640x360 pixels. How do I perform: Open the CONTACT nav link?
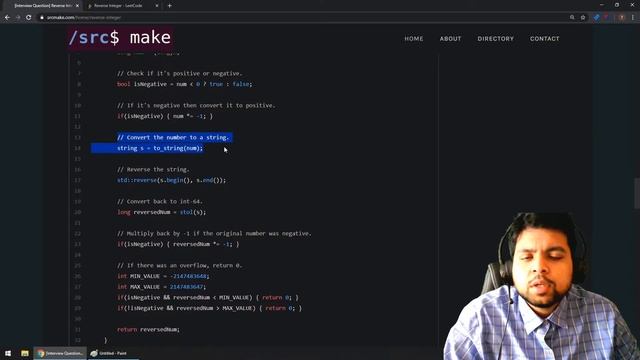click(544, 39)
